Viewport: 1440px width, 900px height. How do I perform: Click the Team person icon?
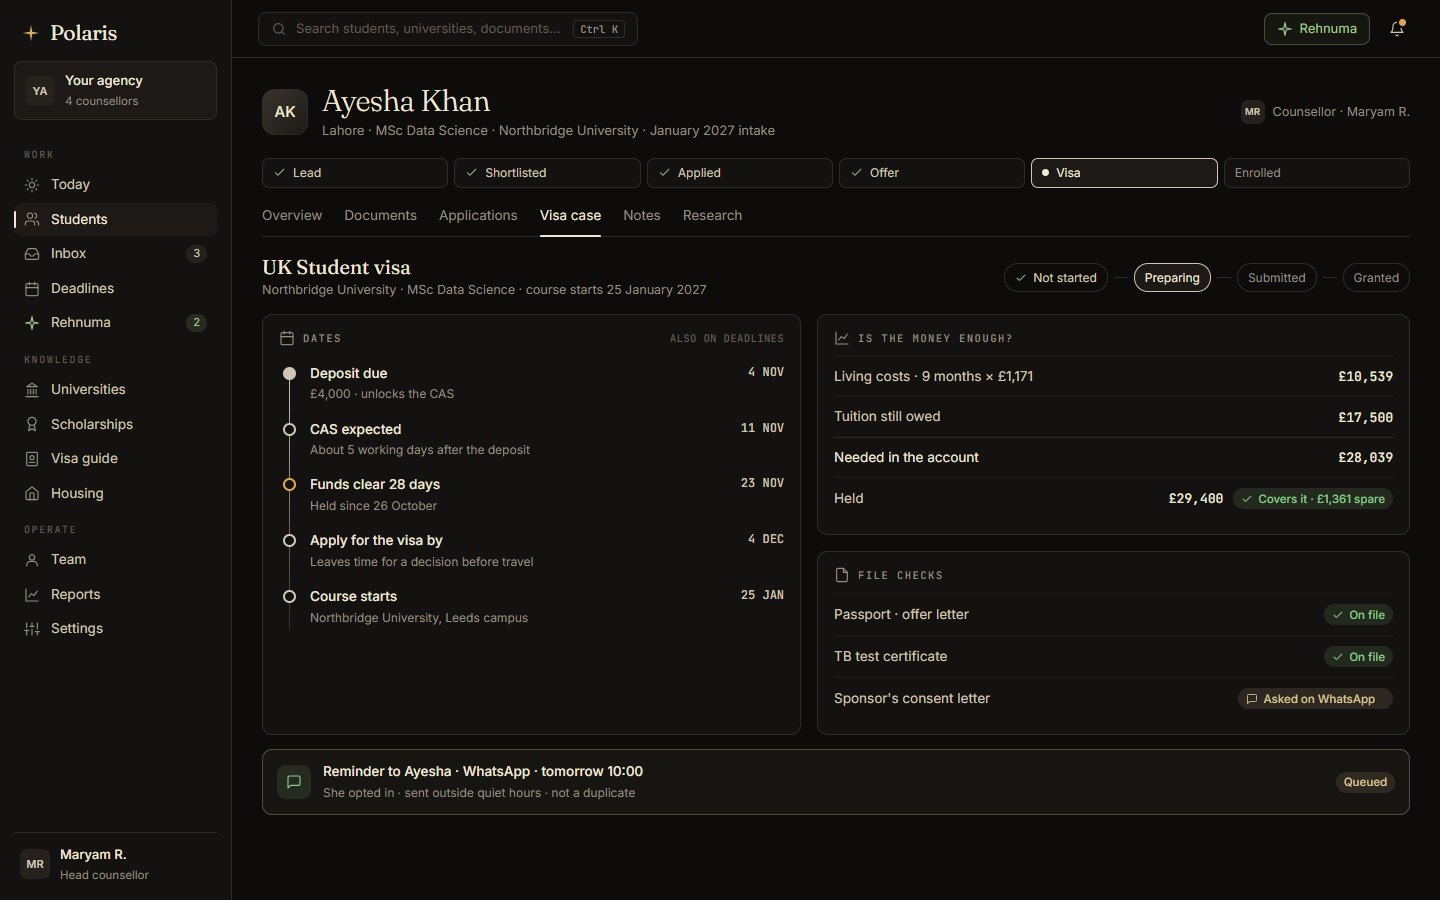tap(32, 560)
